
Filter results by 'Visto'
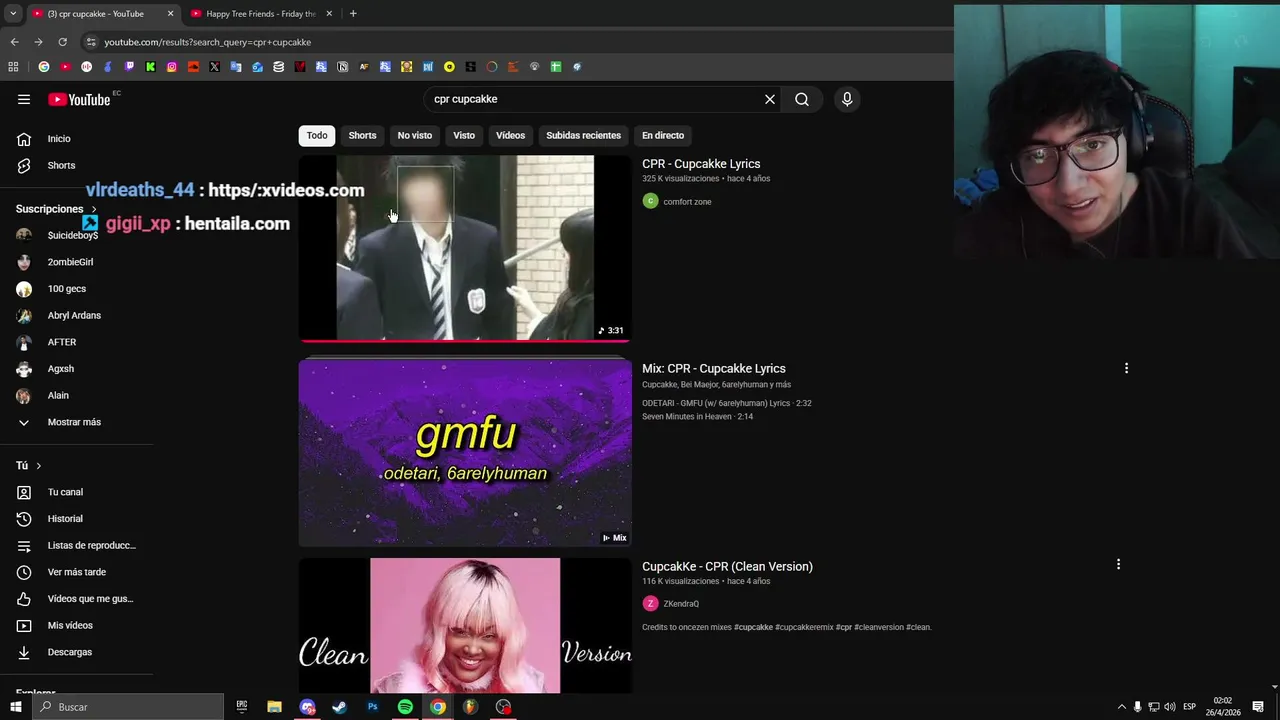click(x=464, y=135)
